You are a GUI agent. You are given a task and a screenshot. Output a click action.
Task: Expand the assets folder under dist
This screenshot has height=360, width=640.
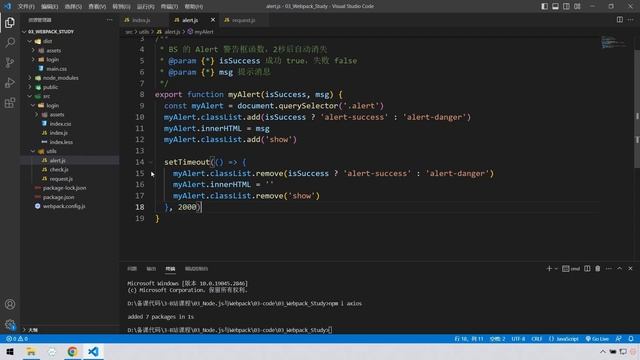click(33, 50)
